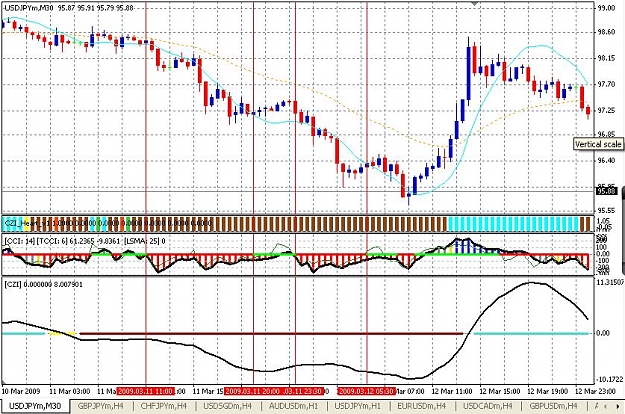Screen dimensions: 625x414
Task: Switch to the USDCADm,H4 chart tab
Action: point(487,406)
